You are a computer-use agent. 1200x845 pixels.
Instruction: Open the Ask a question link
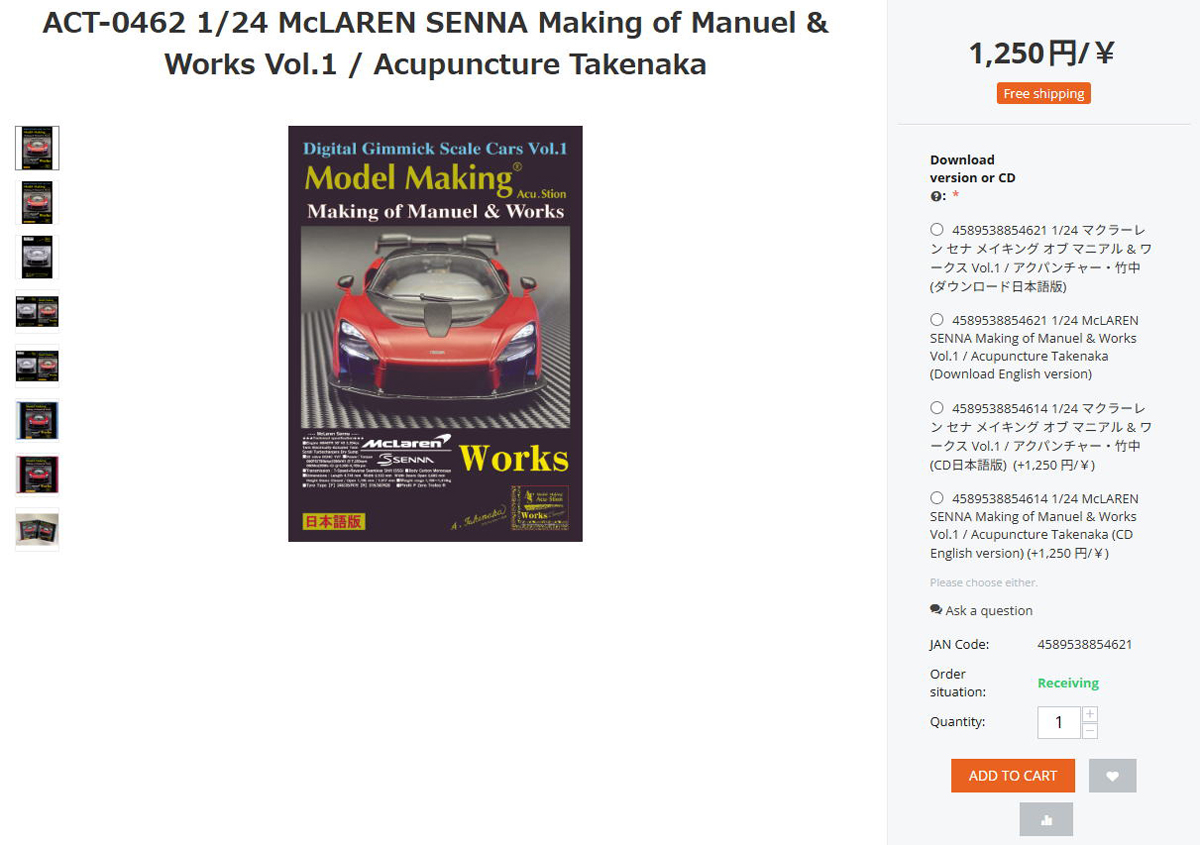tap(989, 611)
